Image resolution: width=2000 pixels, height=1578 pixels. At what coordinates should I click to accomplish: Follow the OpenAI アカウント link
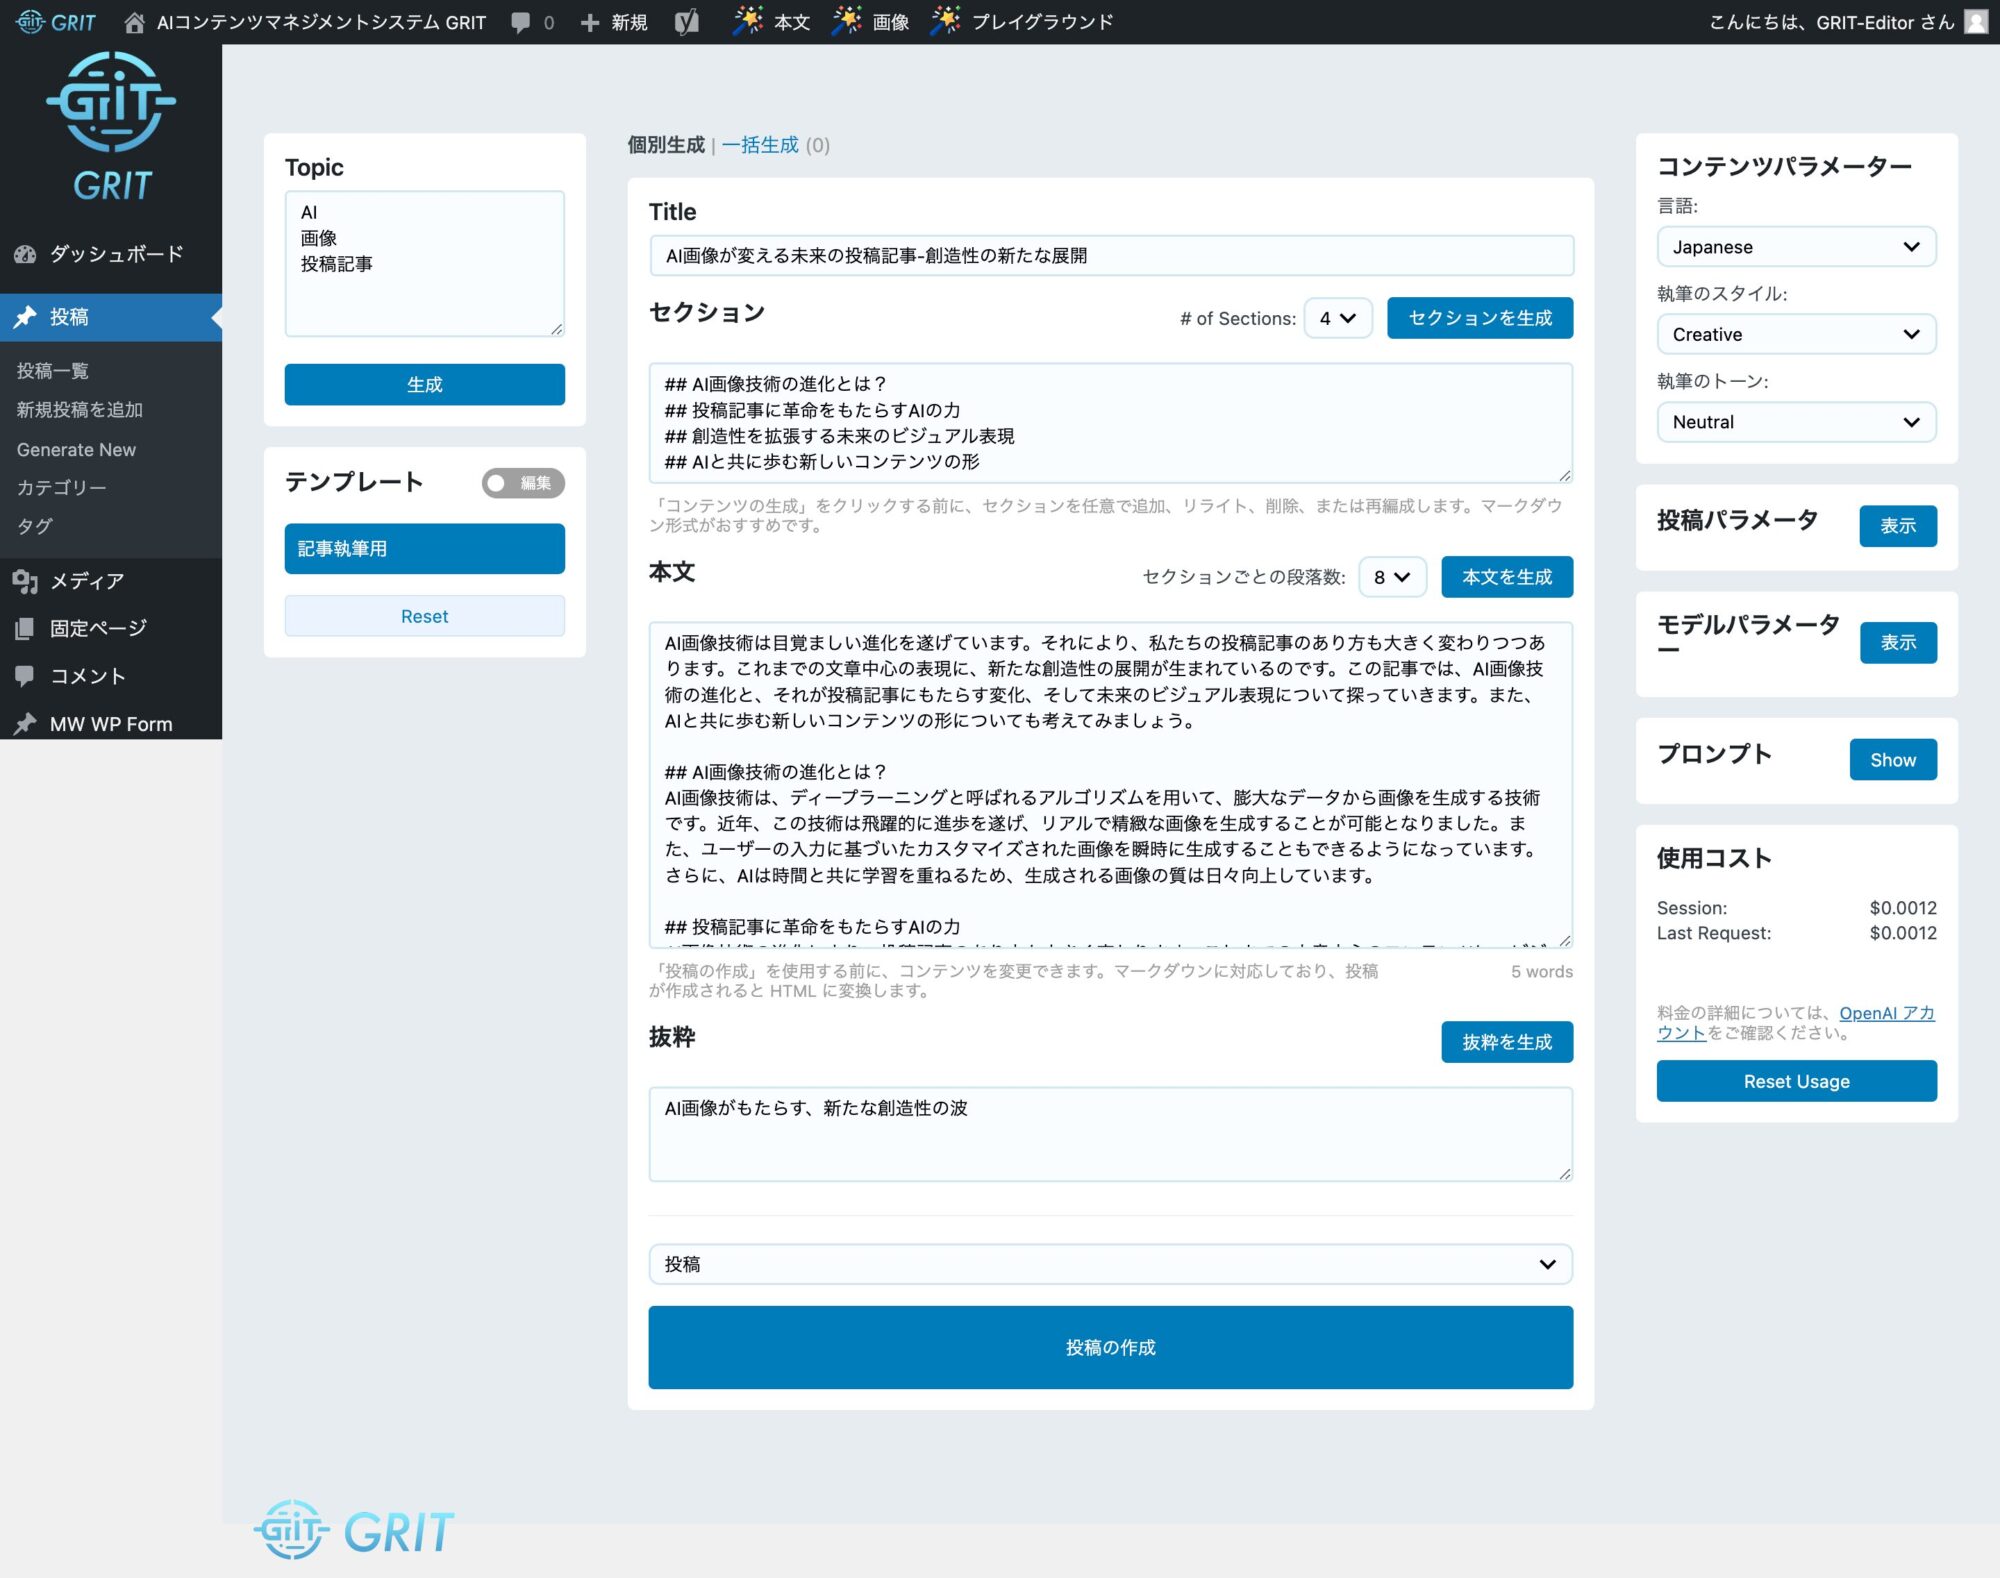1885,1013
